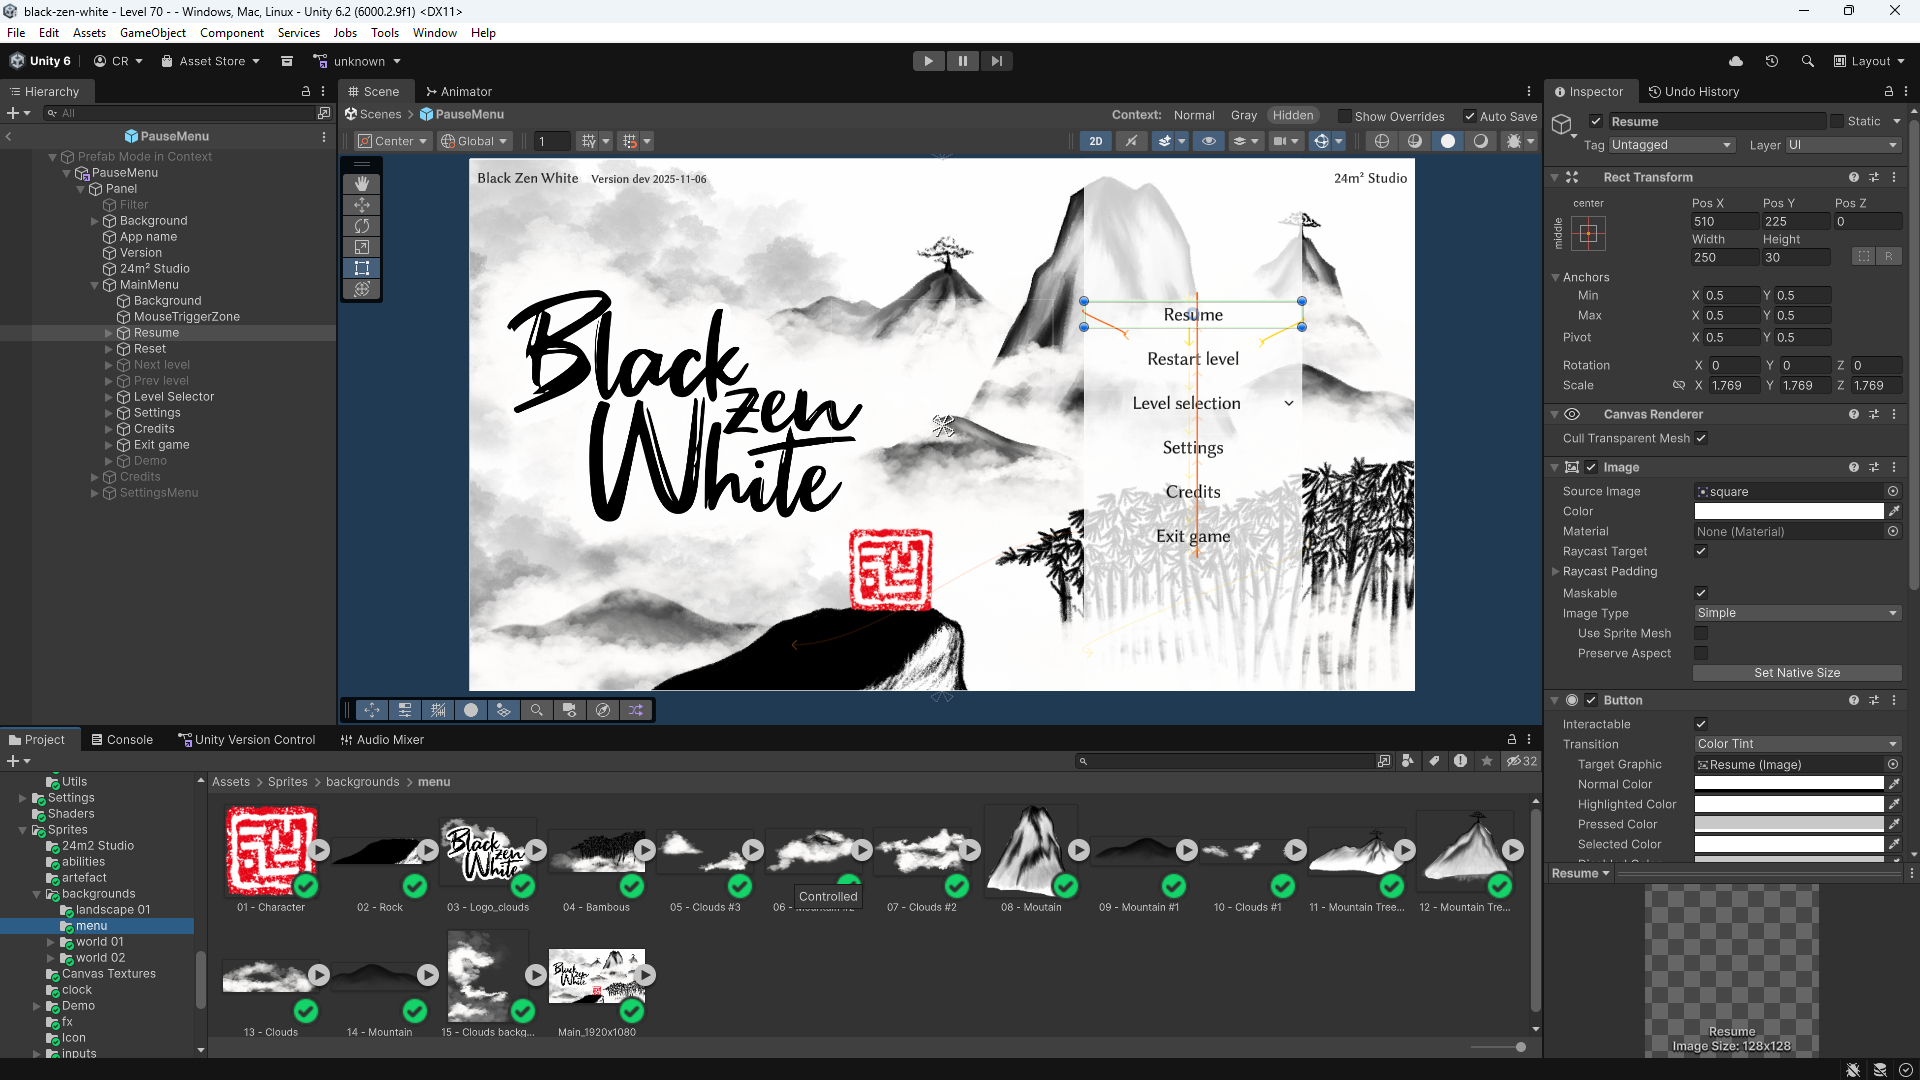Open Unity Cloud icon in toolbar
Viewport: 1920px width, 1080px height.
pyautogui.click(x=1736, y=61)
